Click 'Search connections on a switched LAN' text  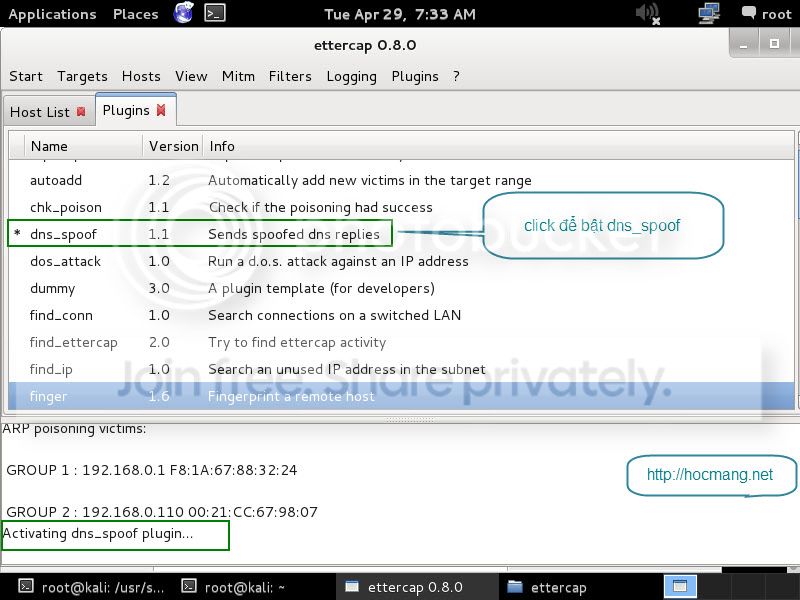tap(335, 316)
